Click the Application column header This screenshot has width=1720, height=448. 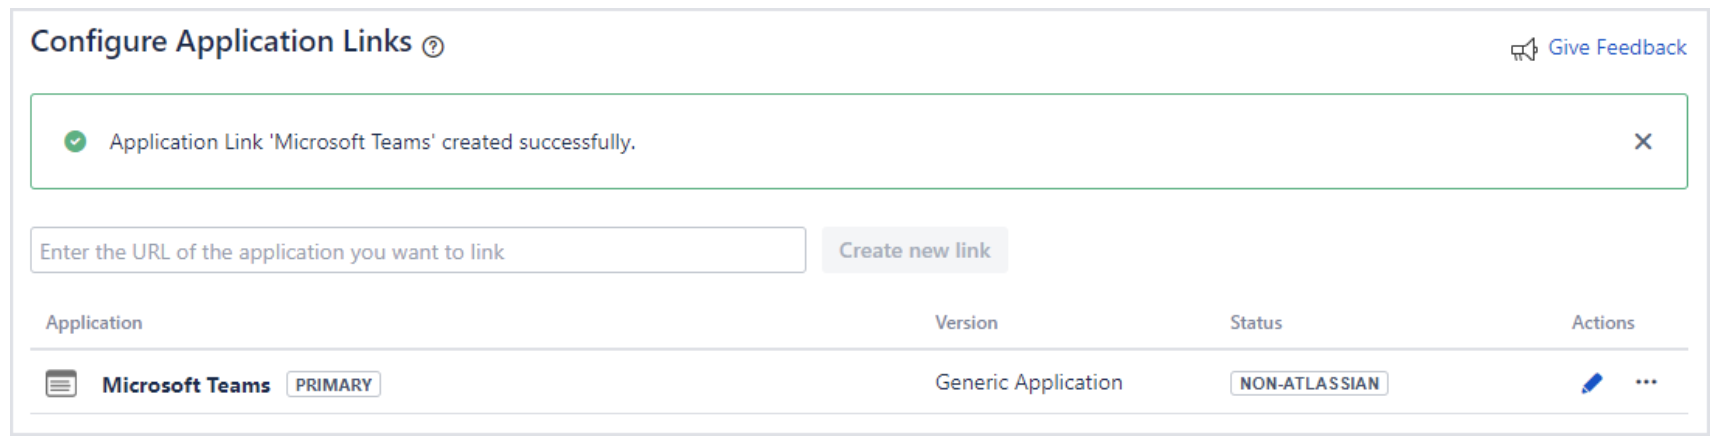tap(94, 323)
